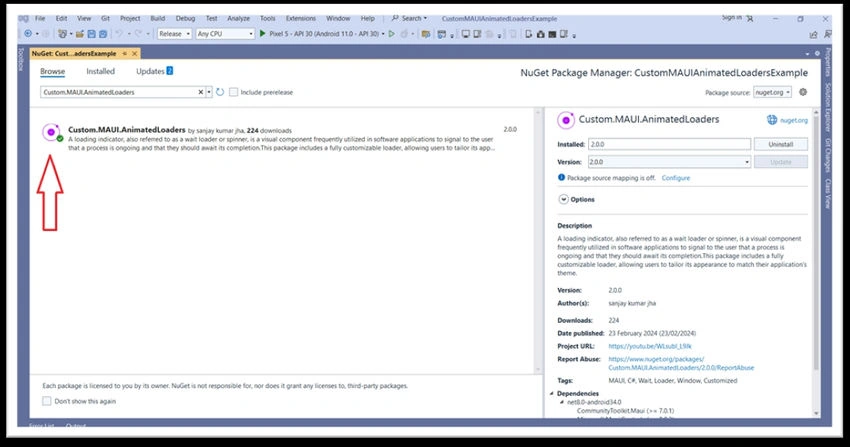Viewport: 850px width, 447px height.
Task: Clear the package search box
Action: coord(201,92)
